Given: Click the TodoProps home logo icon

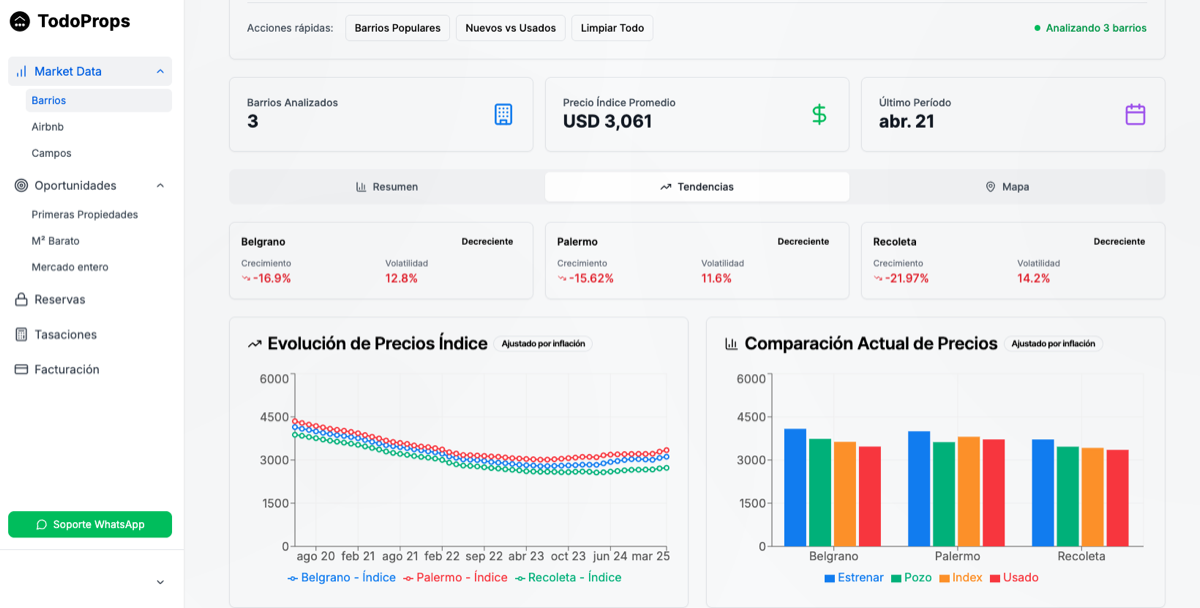Looking at the screenshot, I should click(20, 21).
